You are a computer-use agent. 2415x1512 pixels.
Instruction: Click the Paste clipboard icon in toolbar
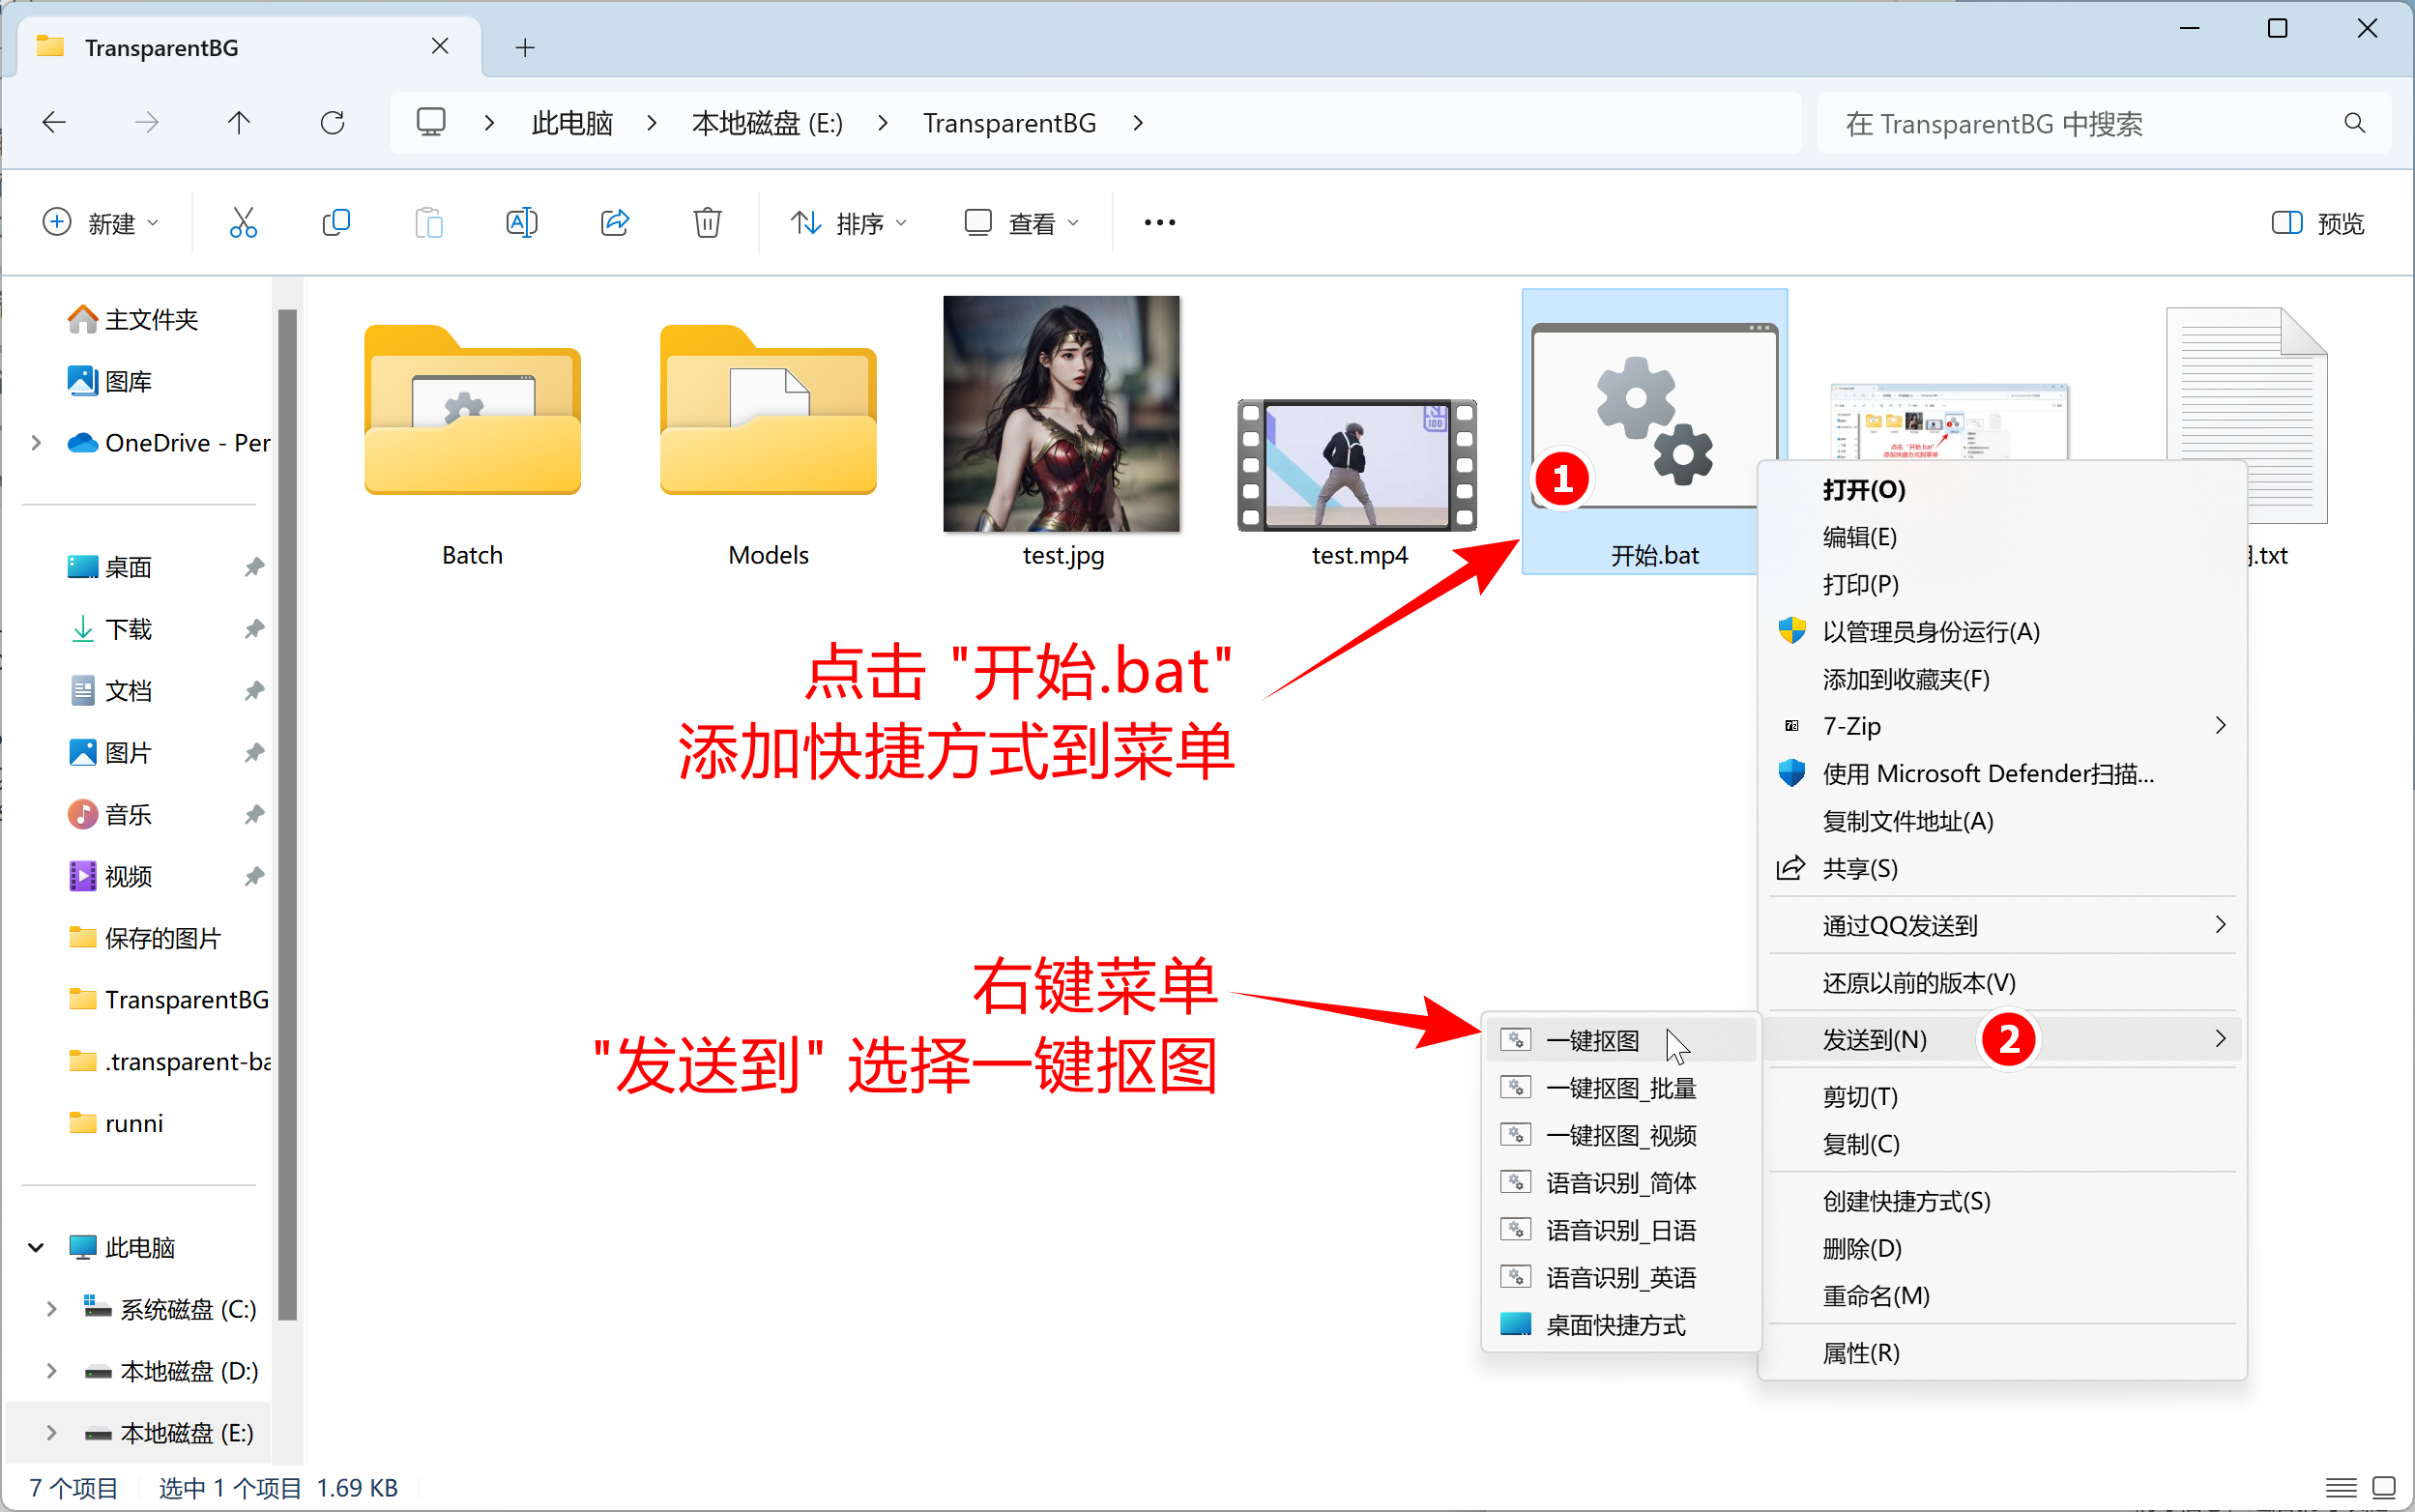pyautogui.click(x=429, y=222)
